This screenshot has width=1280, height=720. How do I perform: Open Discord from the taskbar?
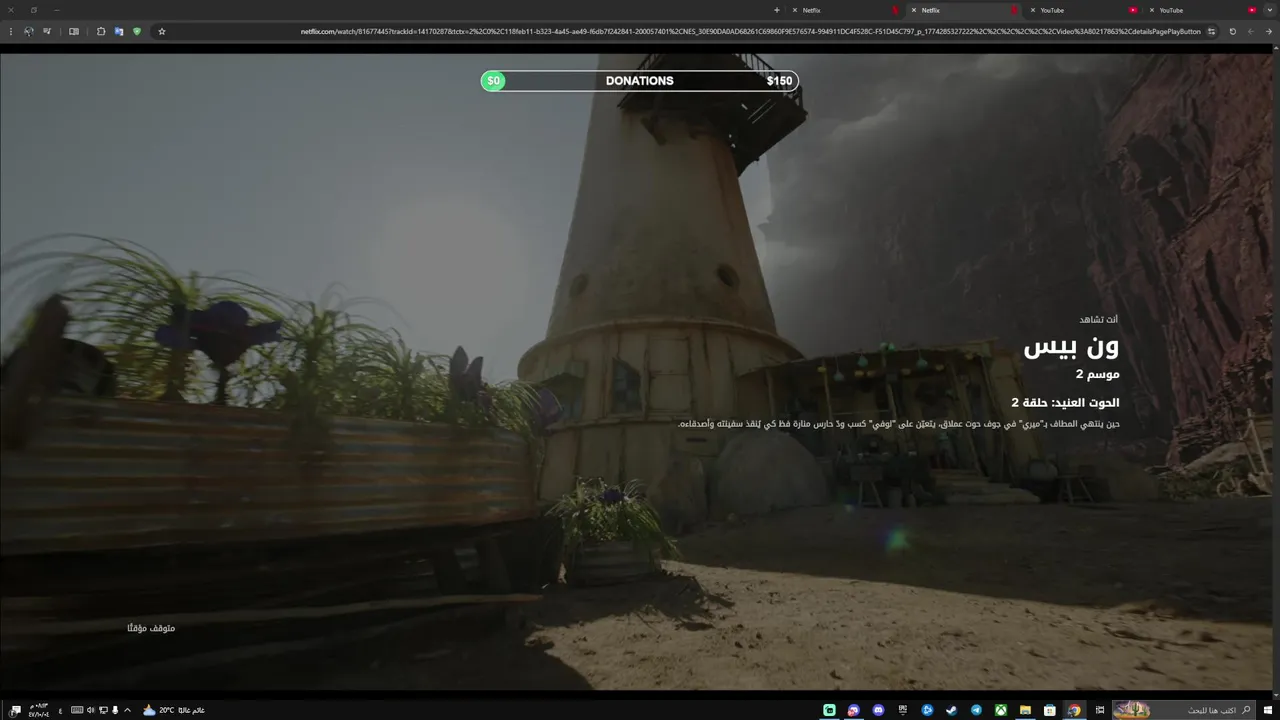(878, 710)
